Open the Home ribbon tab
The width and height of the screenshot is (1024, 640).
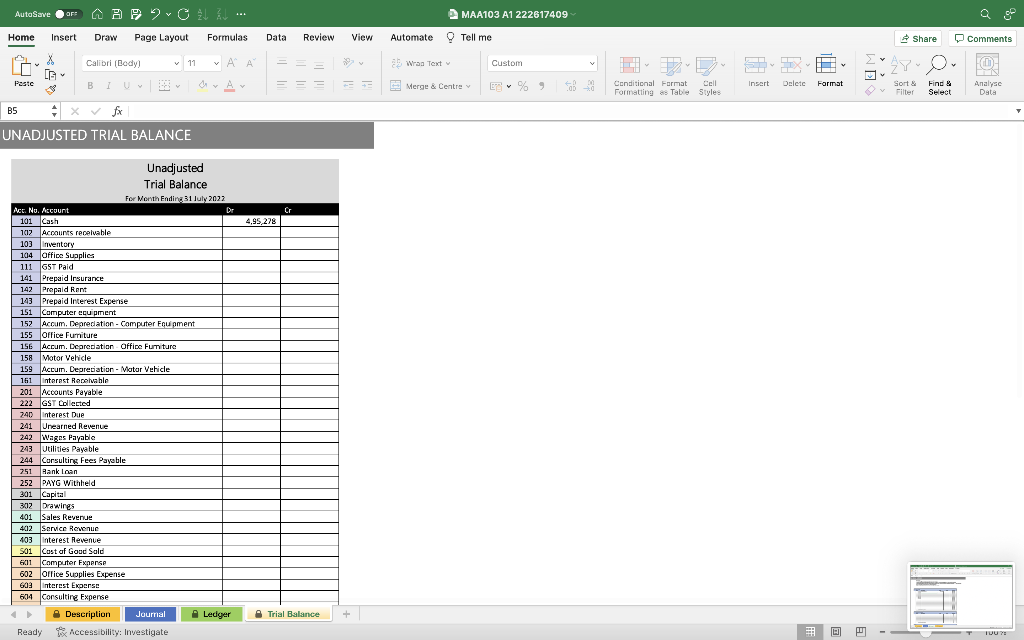[21, 37]
